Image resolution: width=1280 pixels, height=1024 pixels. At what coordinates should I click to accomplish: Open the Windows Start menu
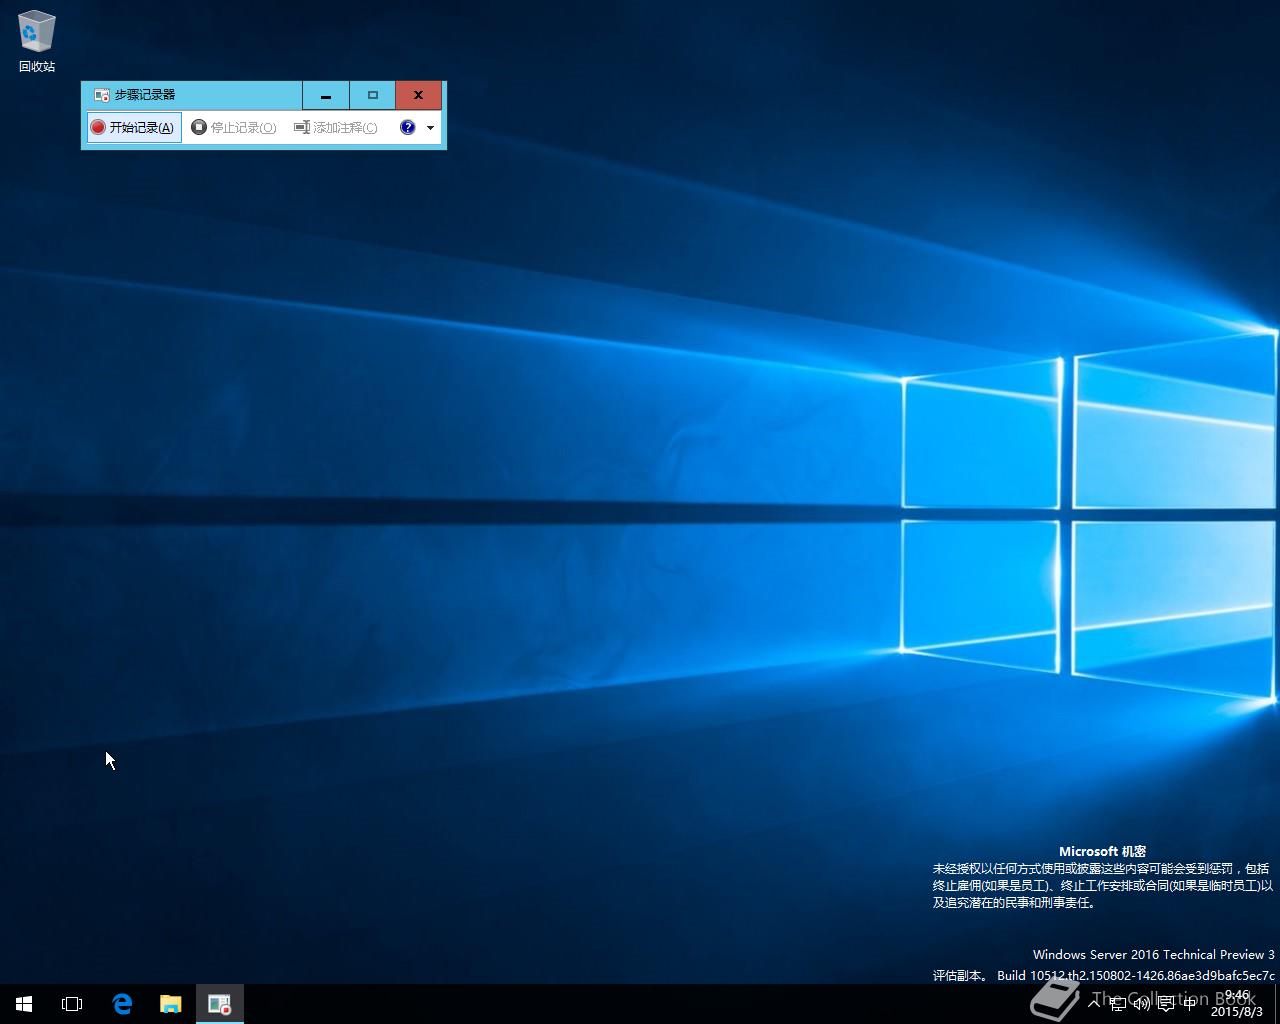[x=24, y=1004]
